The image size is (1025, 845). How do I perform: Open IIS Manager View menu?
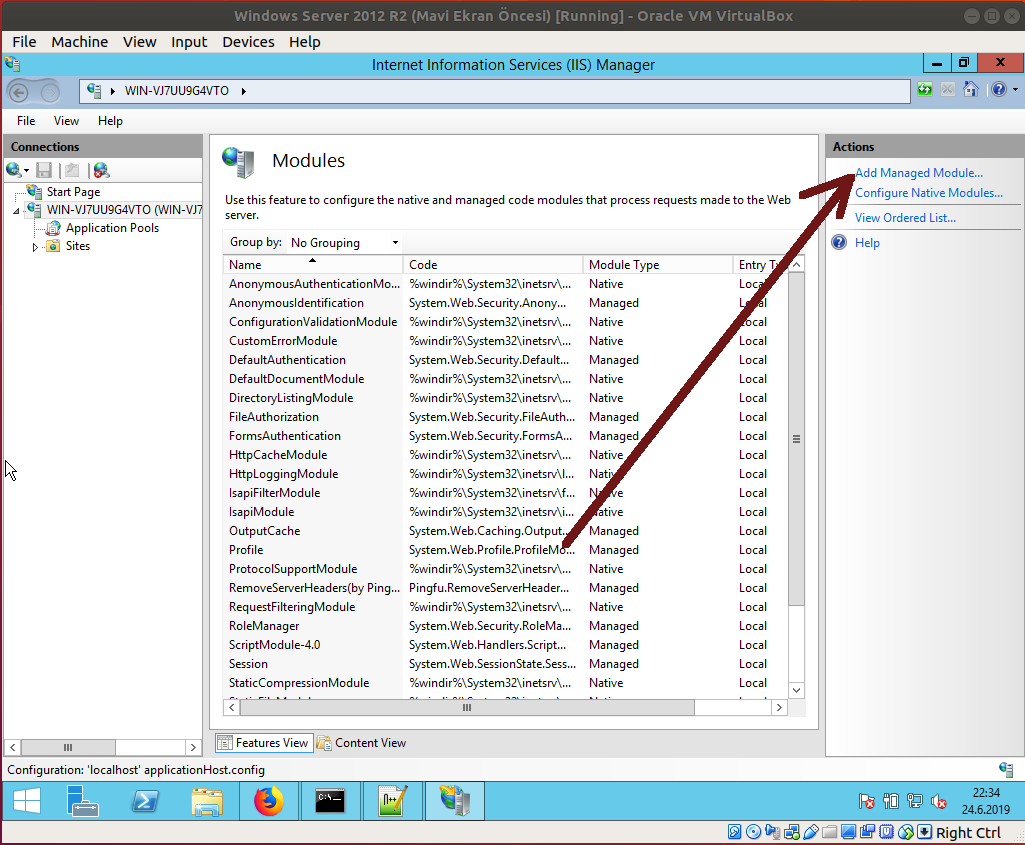66,121
